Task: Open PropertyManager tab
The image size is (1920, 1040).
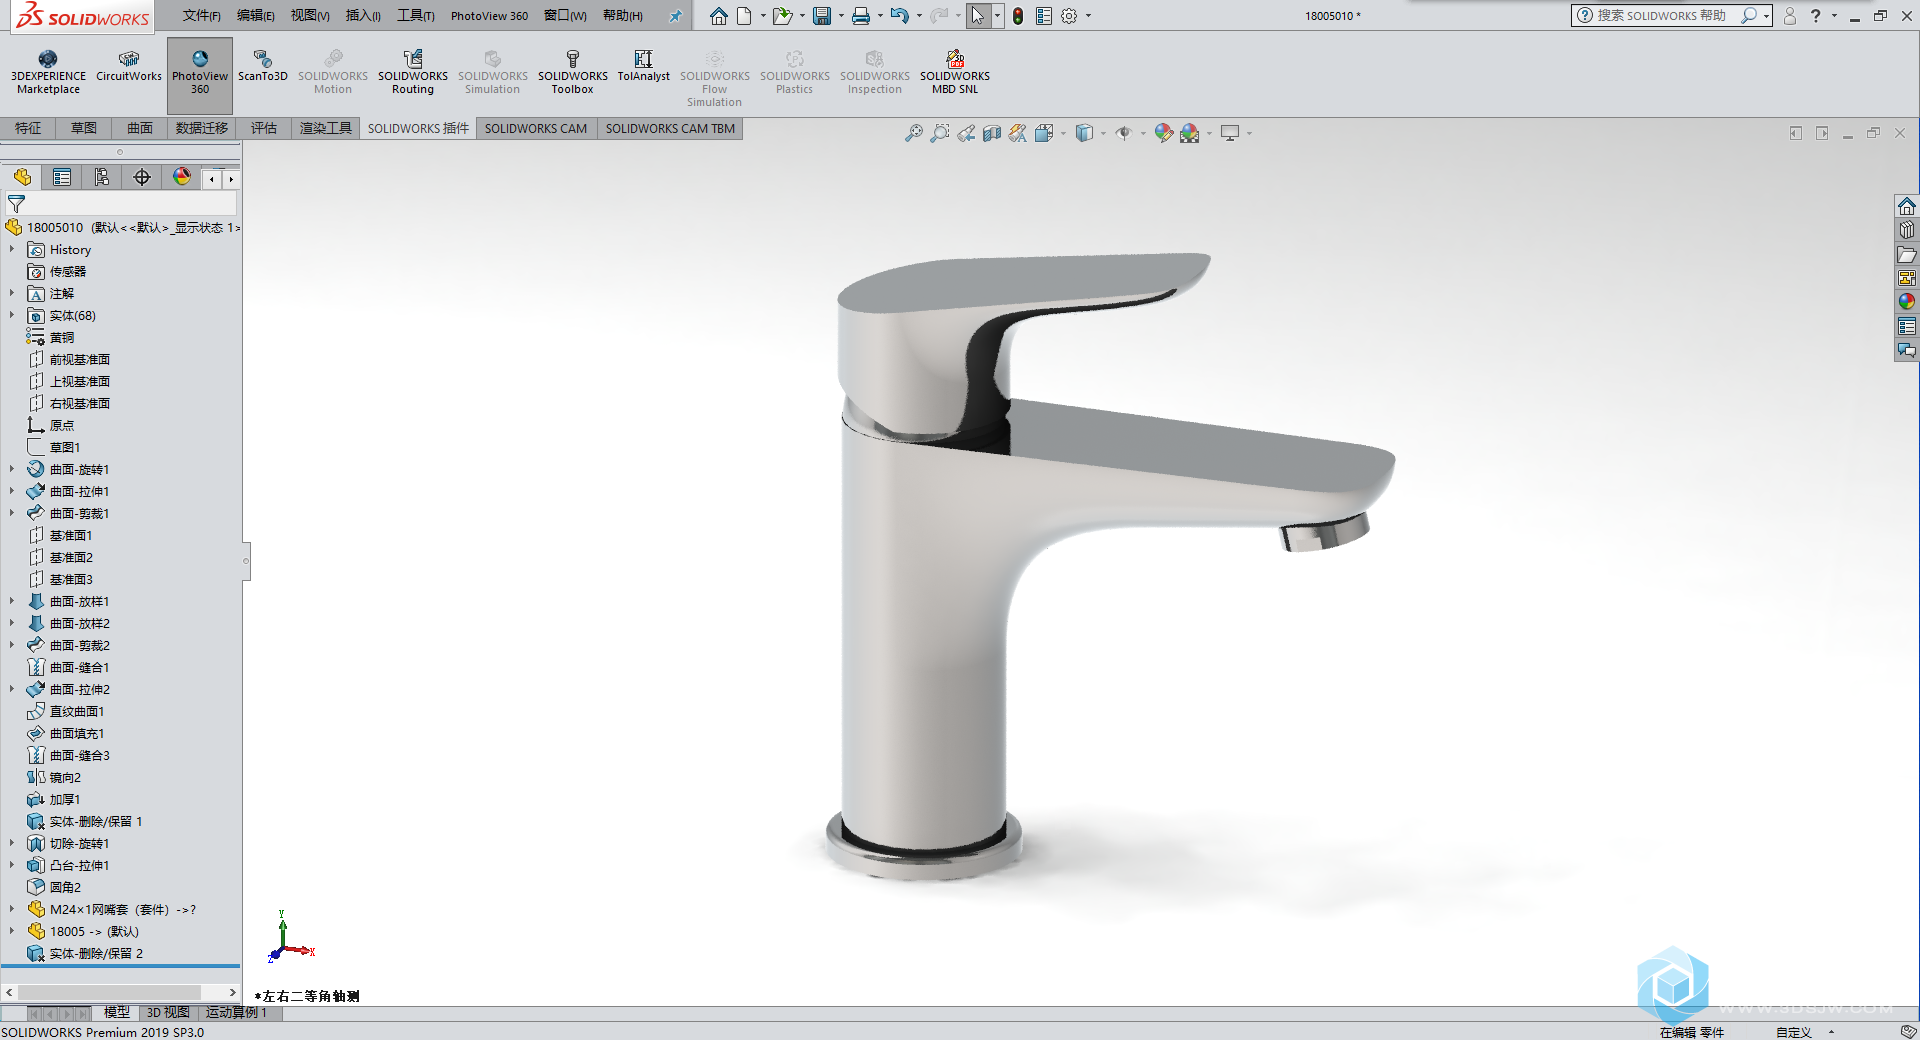Action: 62,177
